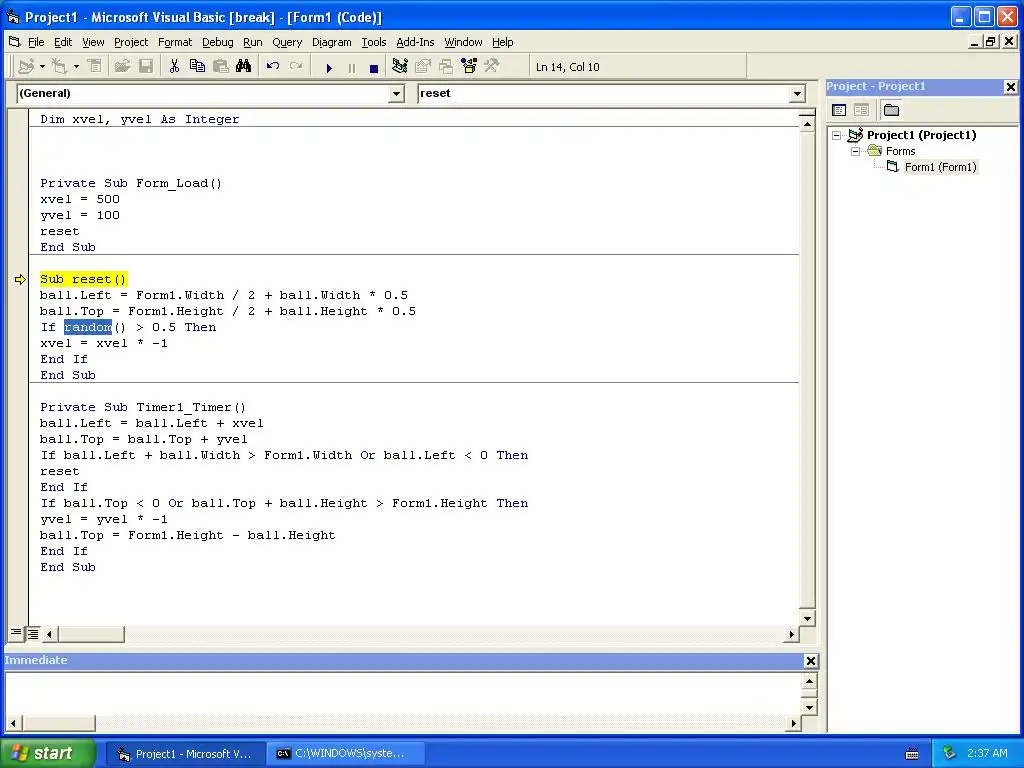The width and height of the screenshot is (1024, 768).
Task: Expand the reset procedure dropdown
Action: pos(797,94)
